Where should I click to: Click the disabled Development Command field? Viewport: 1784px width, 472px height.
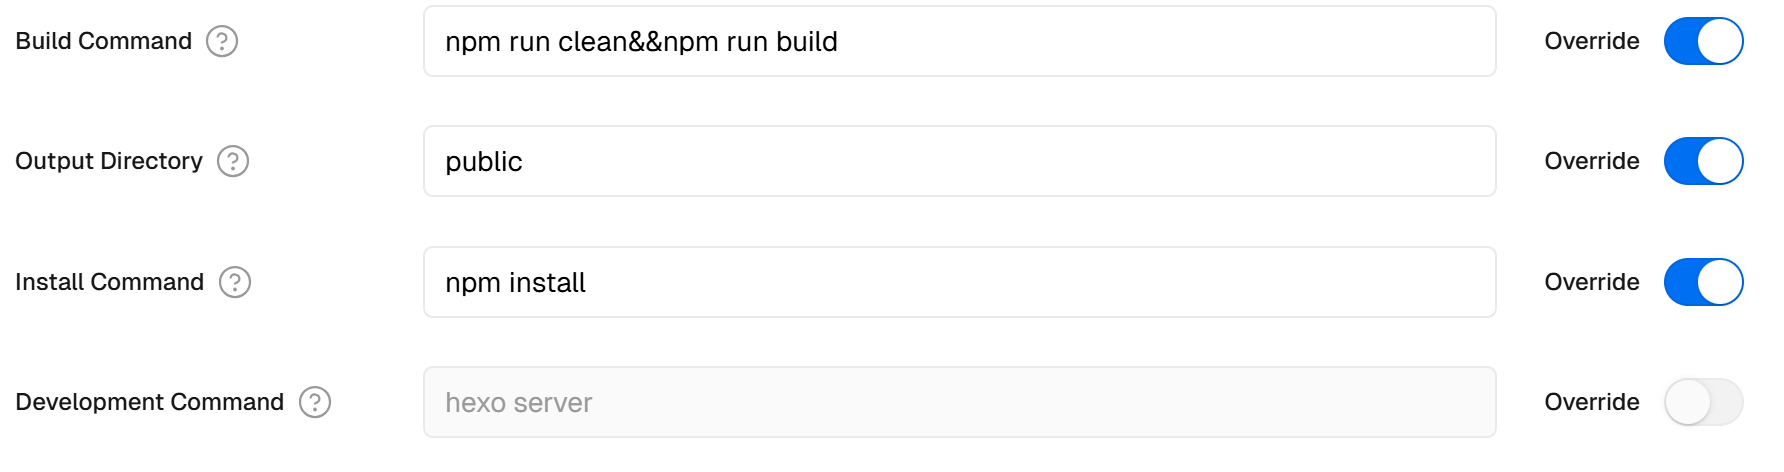[x=959, y=402]
